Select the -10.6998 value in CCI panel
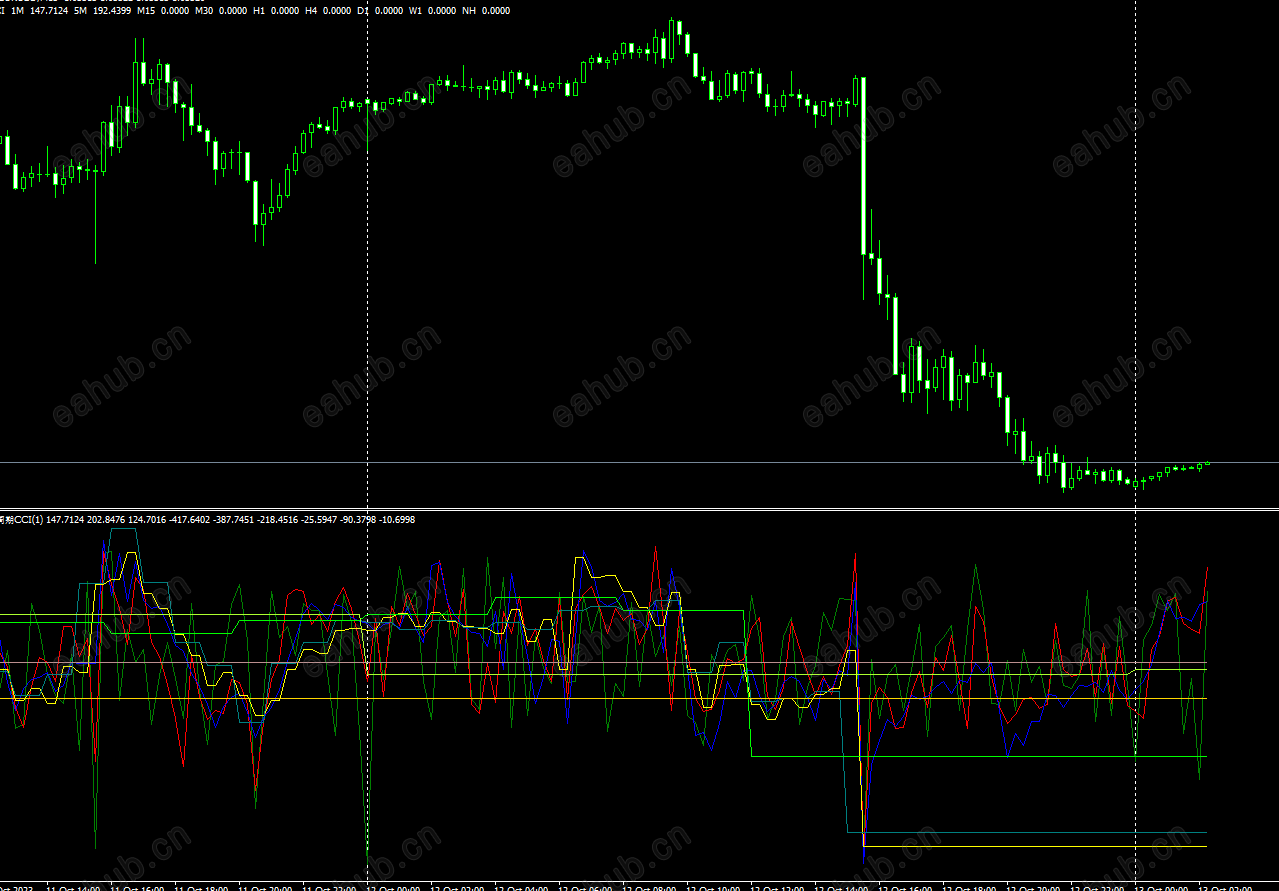The image size is (1279, 891). pos(397,520)
